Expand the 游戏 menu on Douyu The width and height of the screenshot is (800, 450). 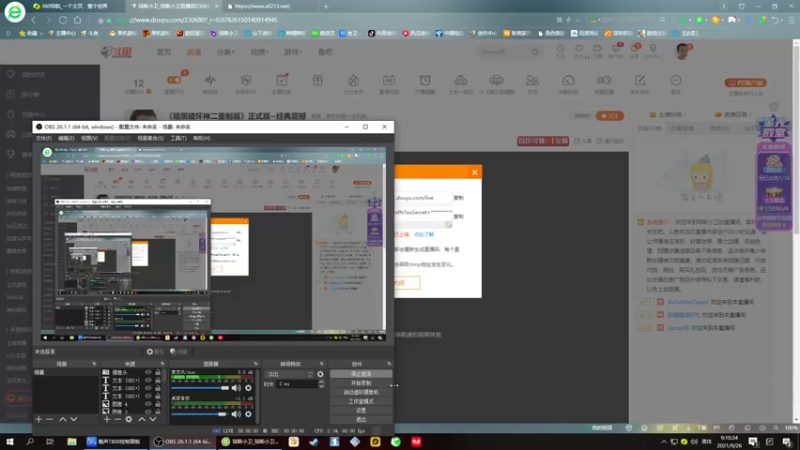(x=293, y=52)
